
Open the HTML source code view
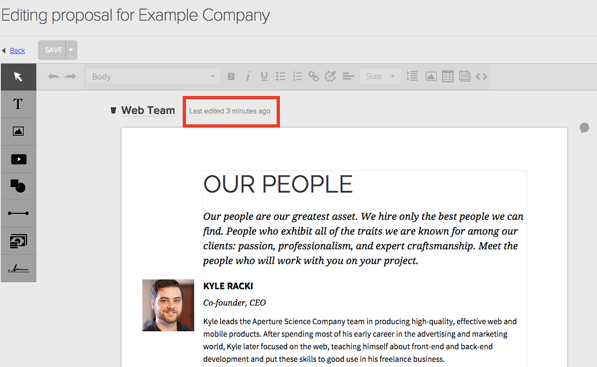tap(481, 77)
